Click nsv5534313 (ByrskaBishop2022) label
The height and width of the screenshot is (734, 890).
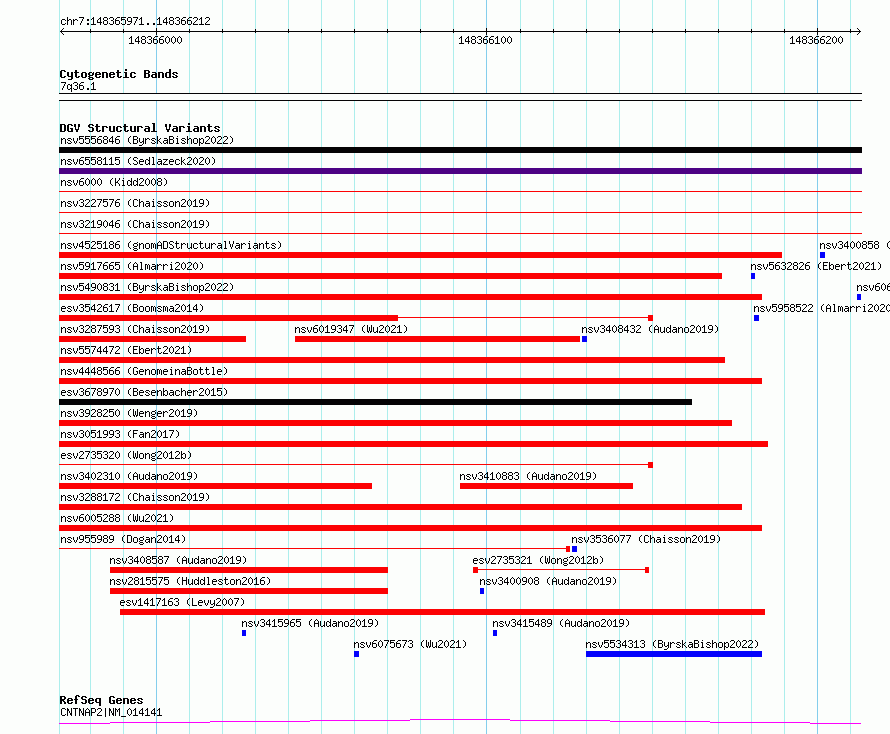(x=672, y=644)
